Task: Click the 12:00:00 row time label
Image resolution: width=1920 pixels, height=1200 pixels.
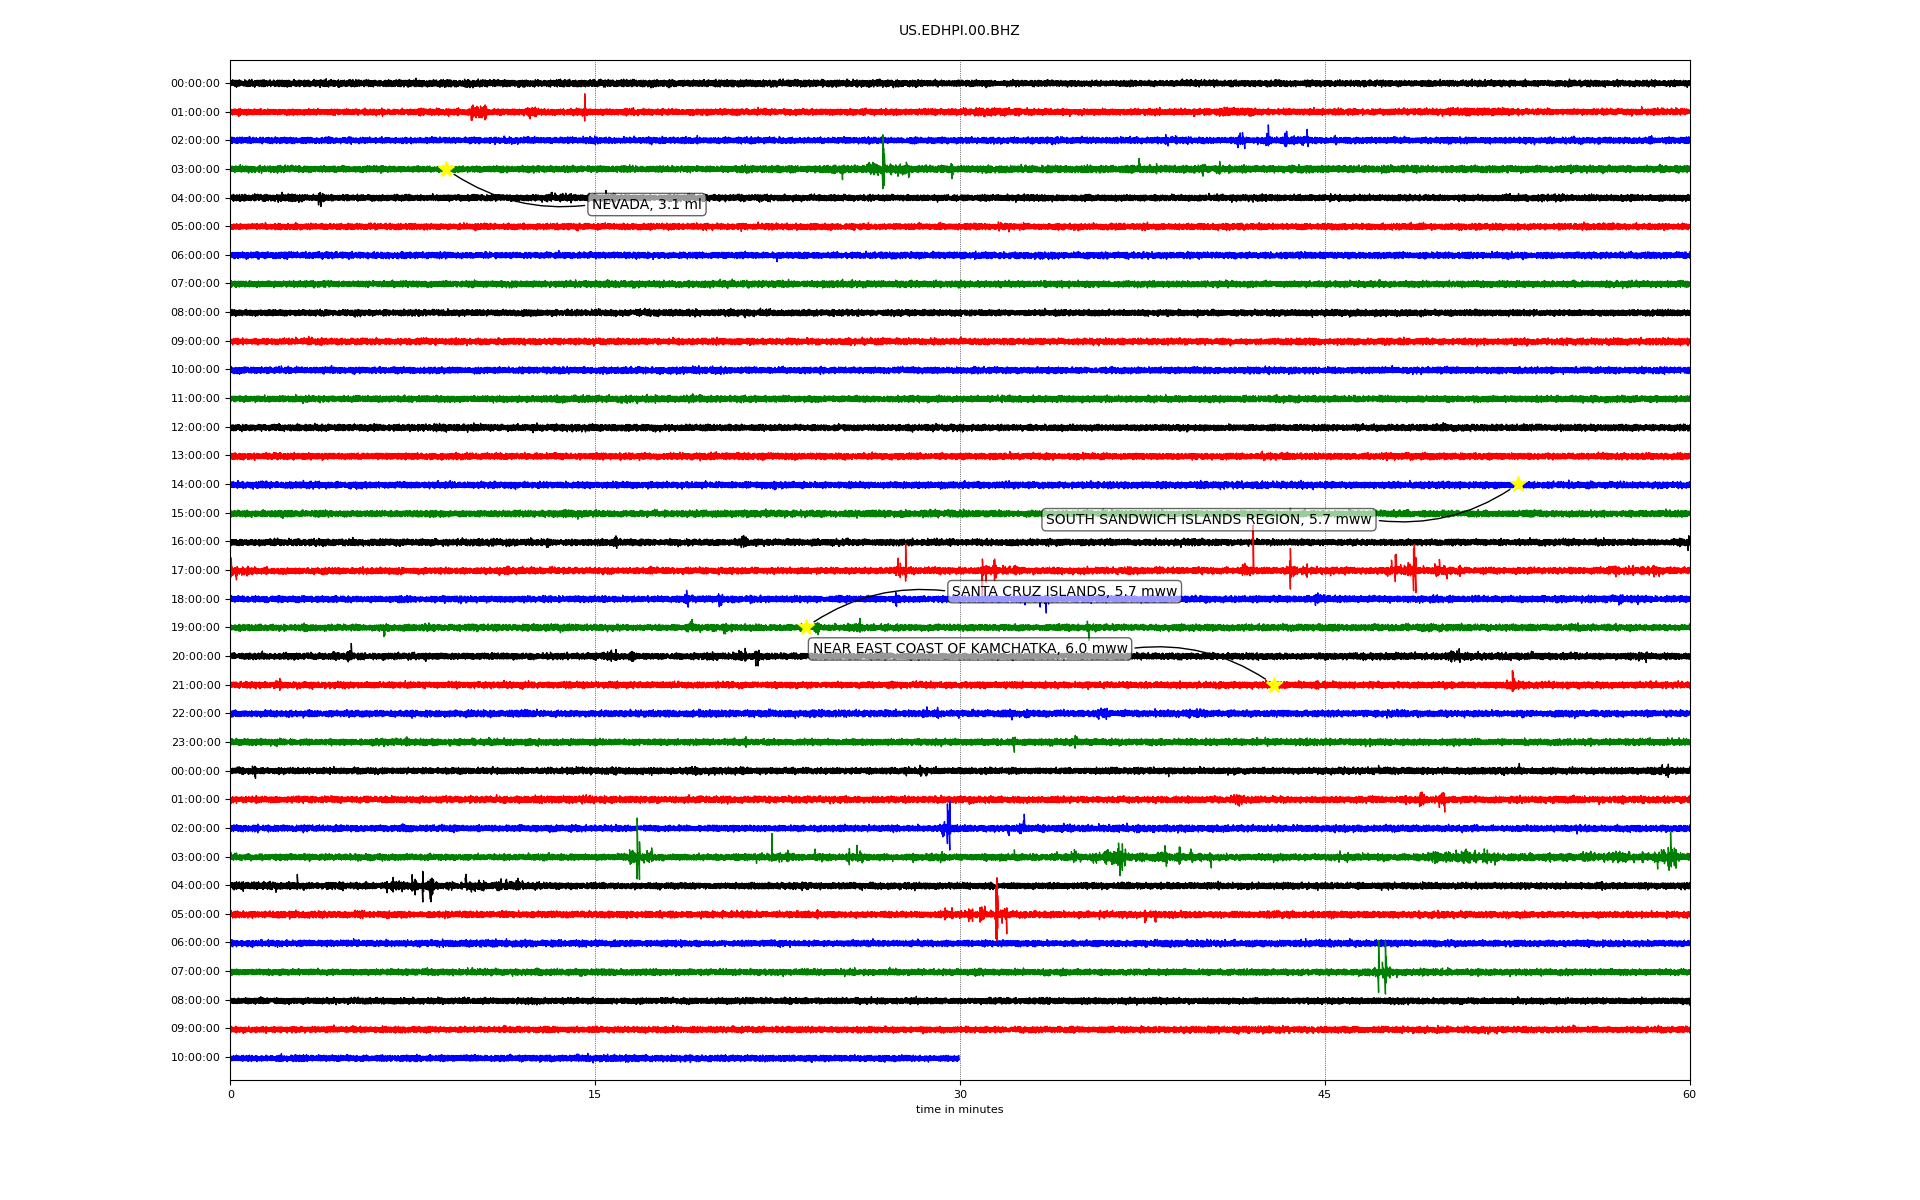Action: [195, 428]
